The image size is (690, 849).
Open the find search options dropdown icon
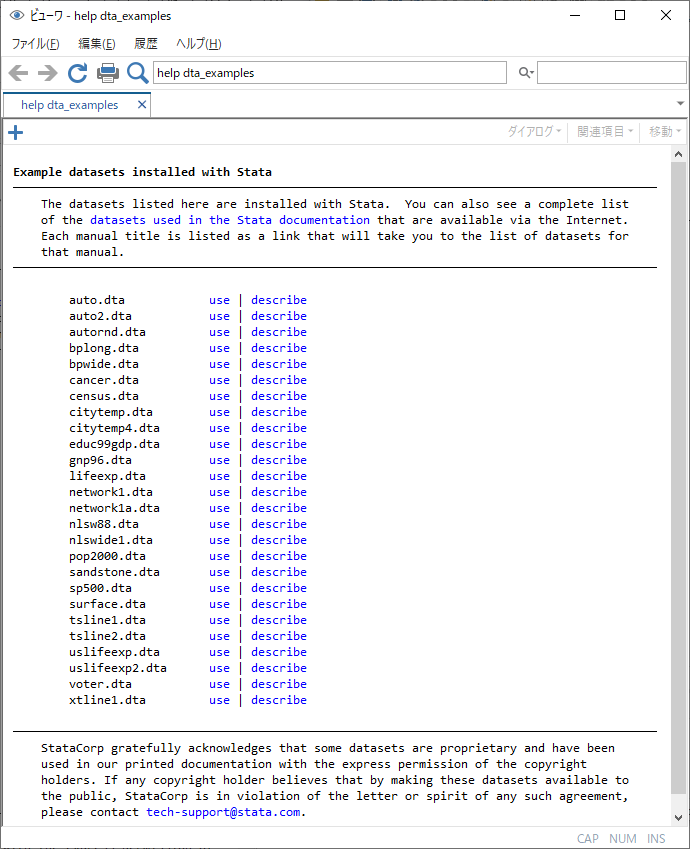click(x=526, y=72)
